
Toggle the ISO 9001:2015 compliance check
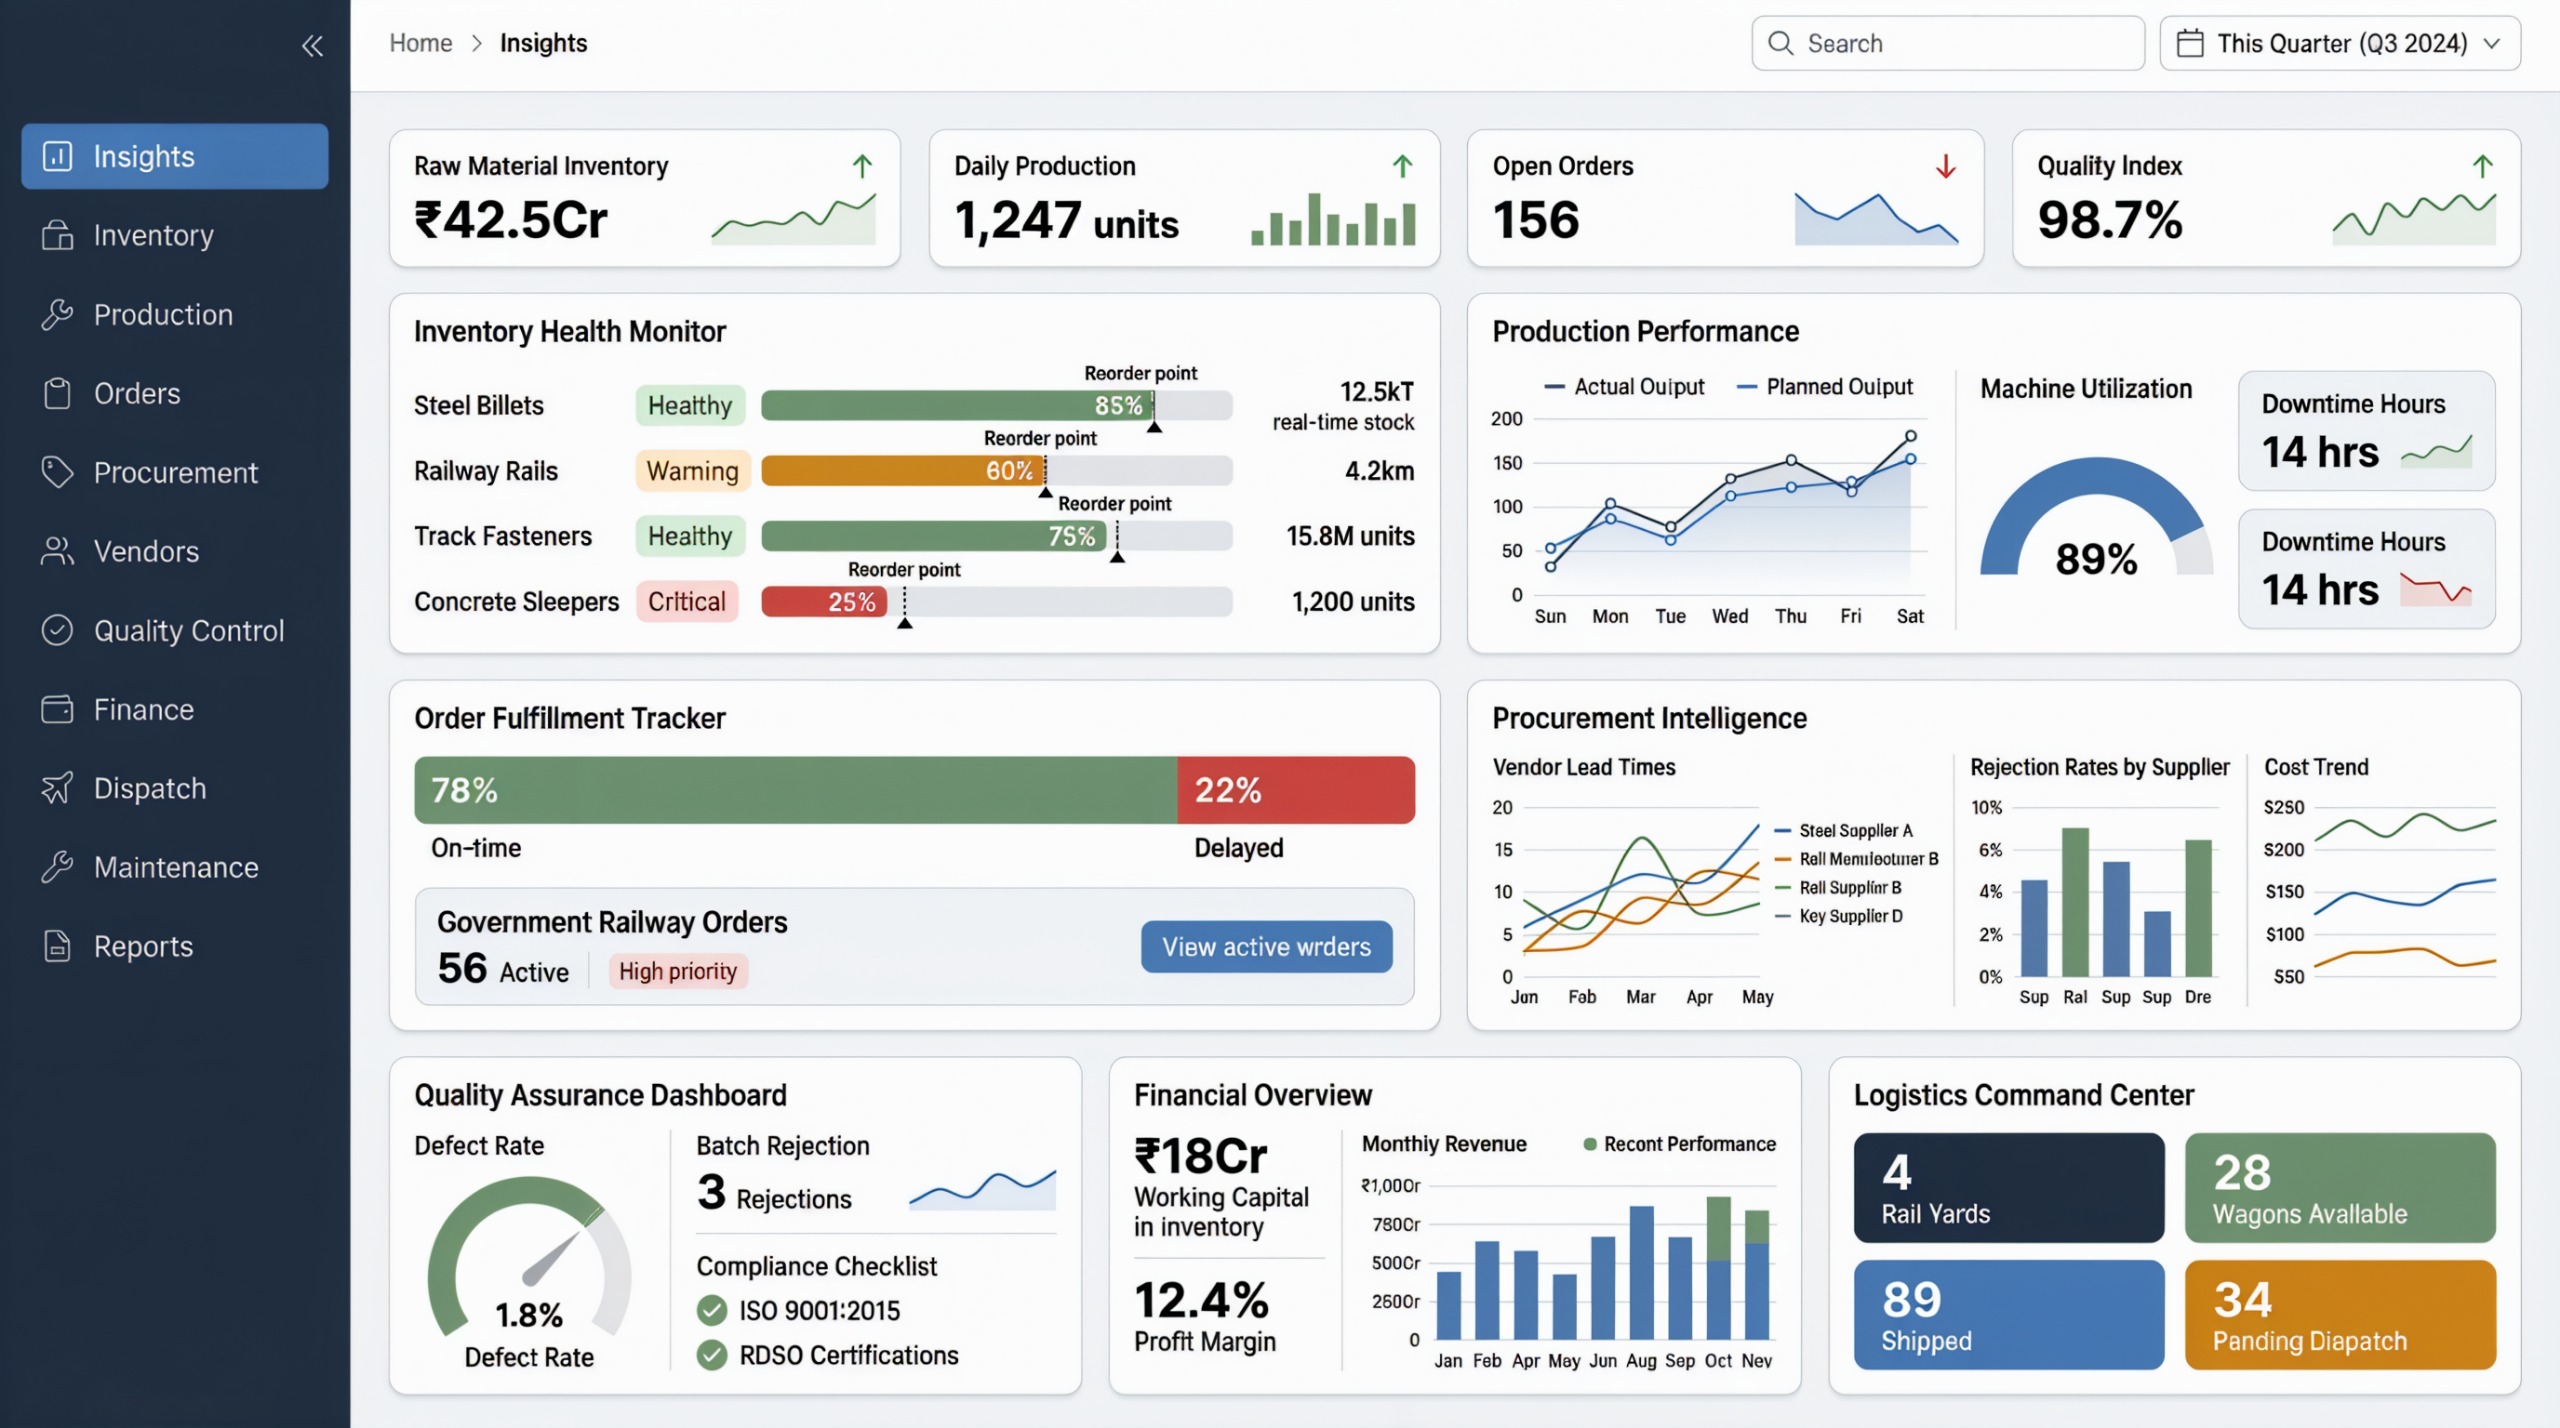click(712, 1310)
